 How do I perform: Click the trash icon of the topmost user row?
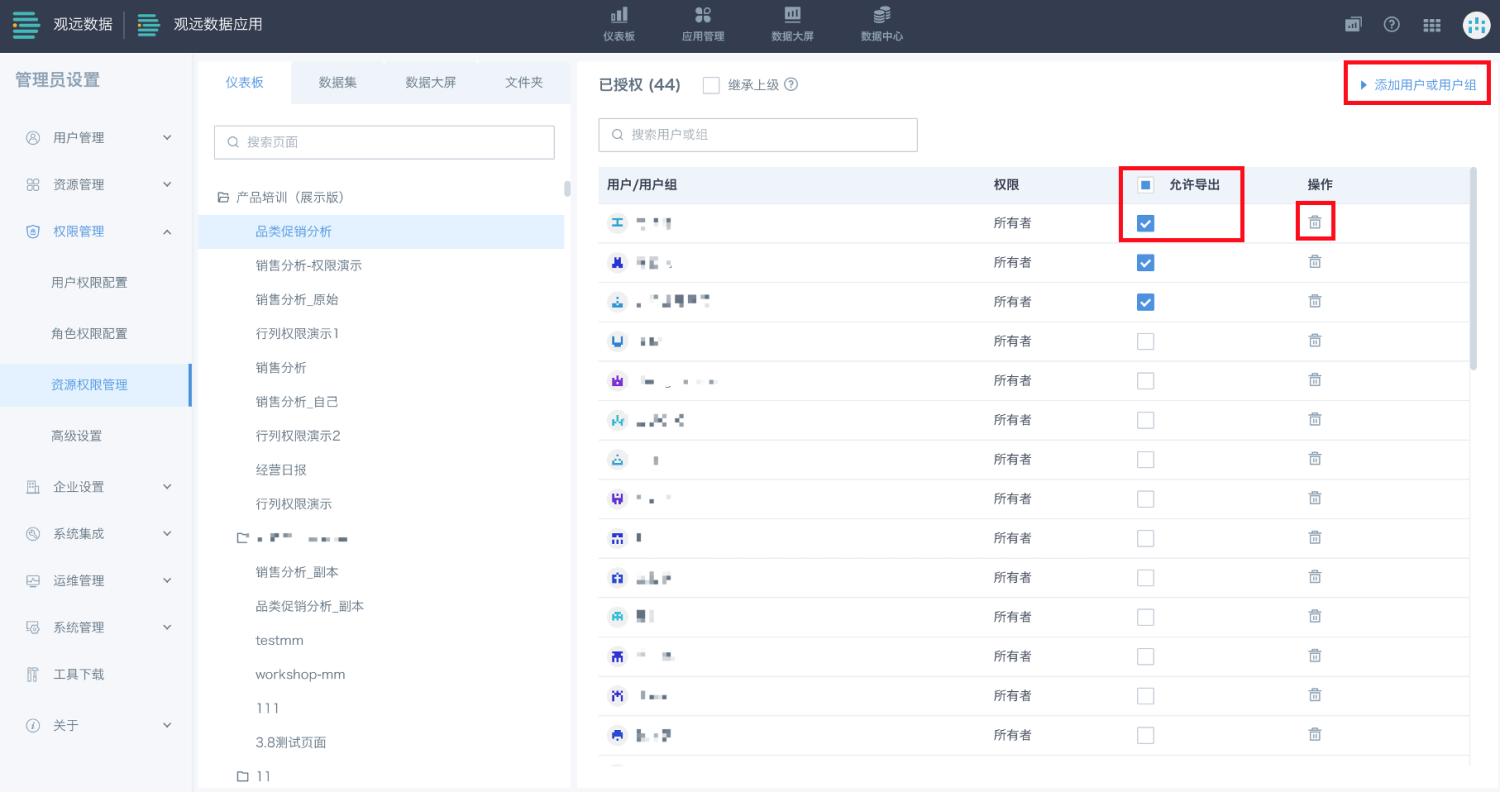(1315, 222)
